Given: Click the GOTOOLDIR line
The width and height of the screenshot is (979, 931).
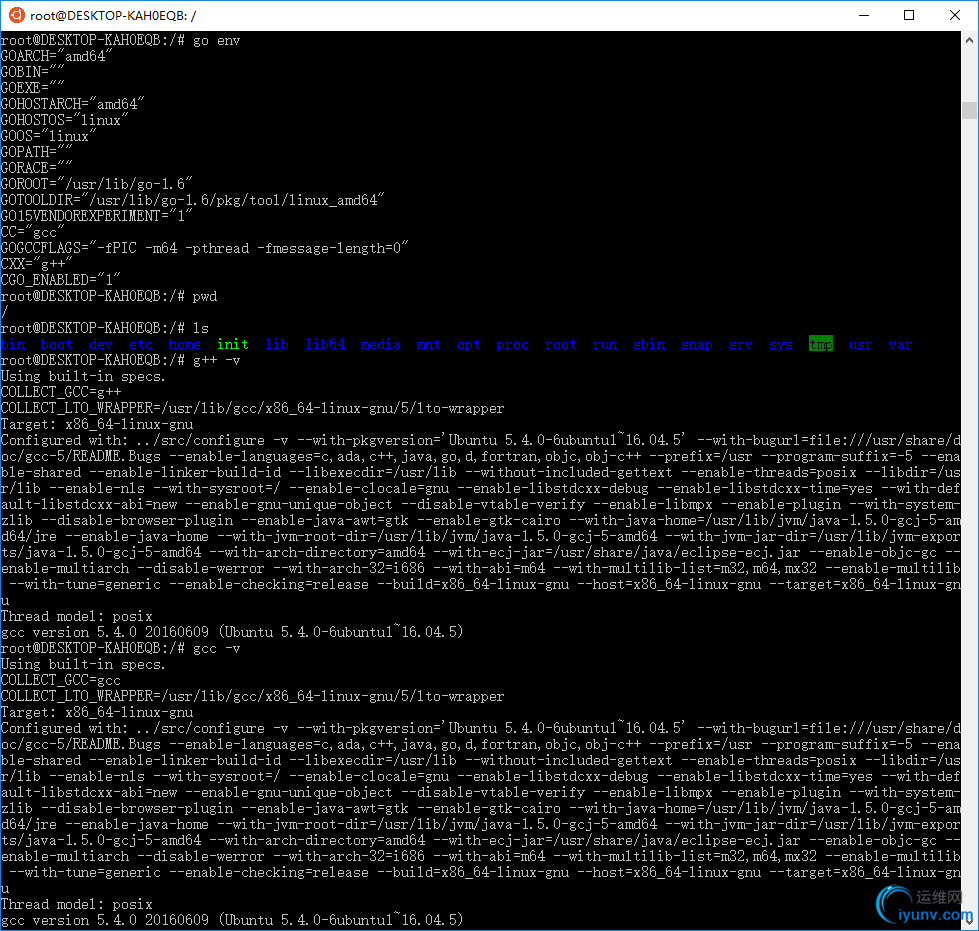Looking at the screenshot, I should pos(192,200).
